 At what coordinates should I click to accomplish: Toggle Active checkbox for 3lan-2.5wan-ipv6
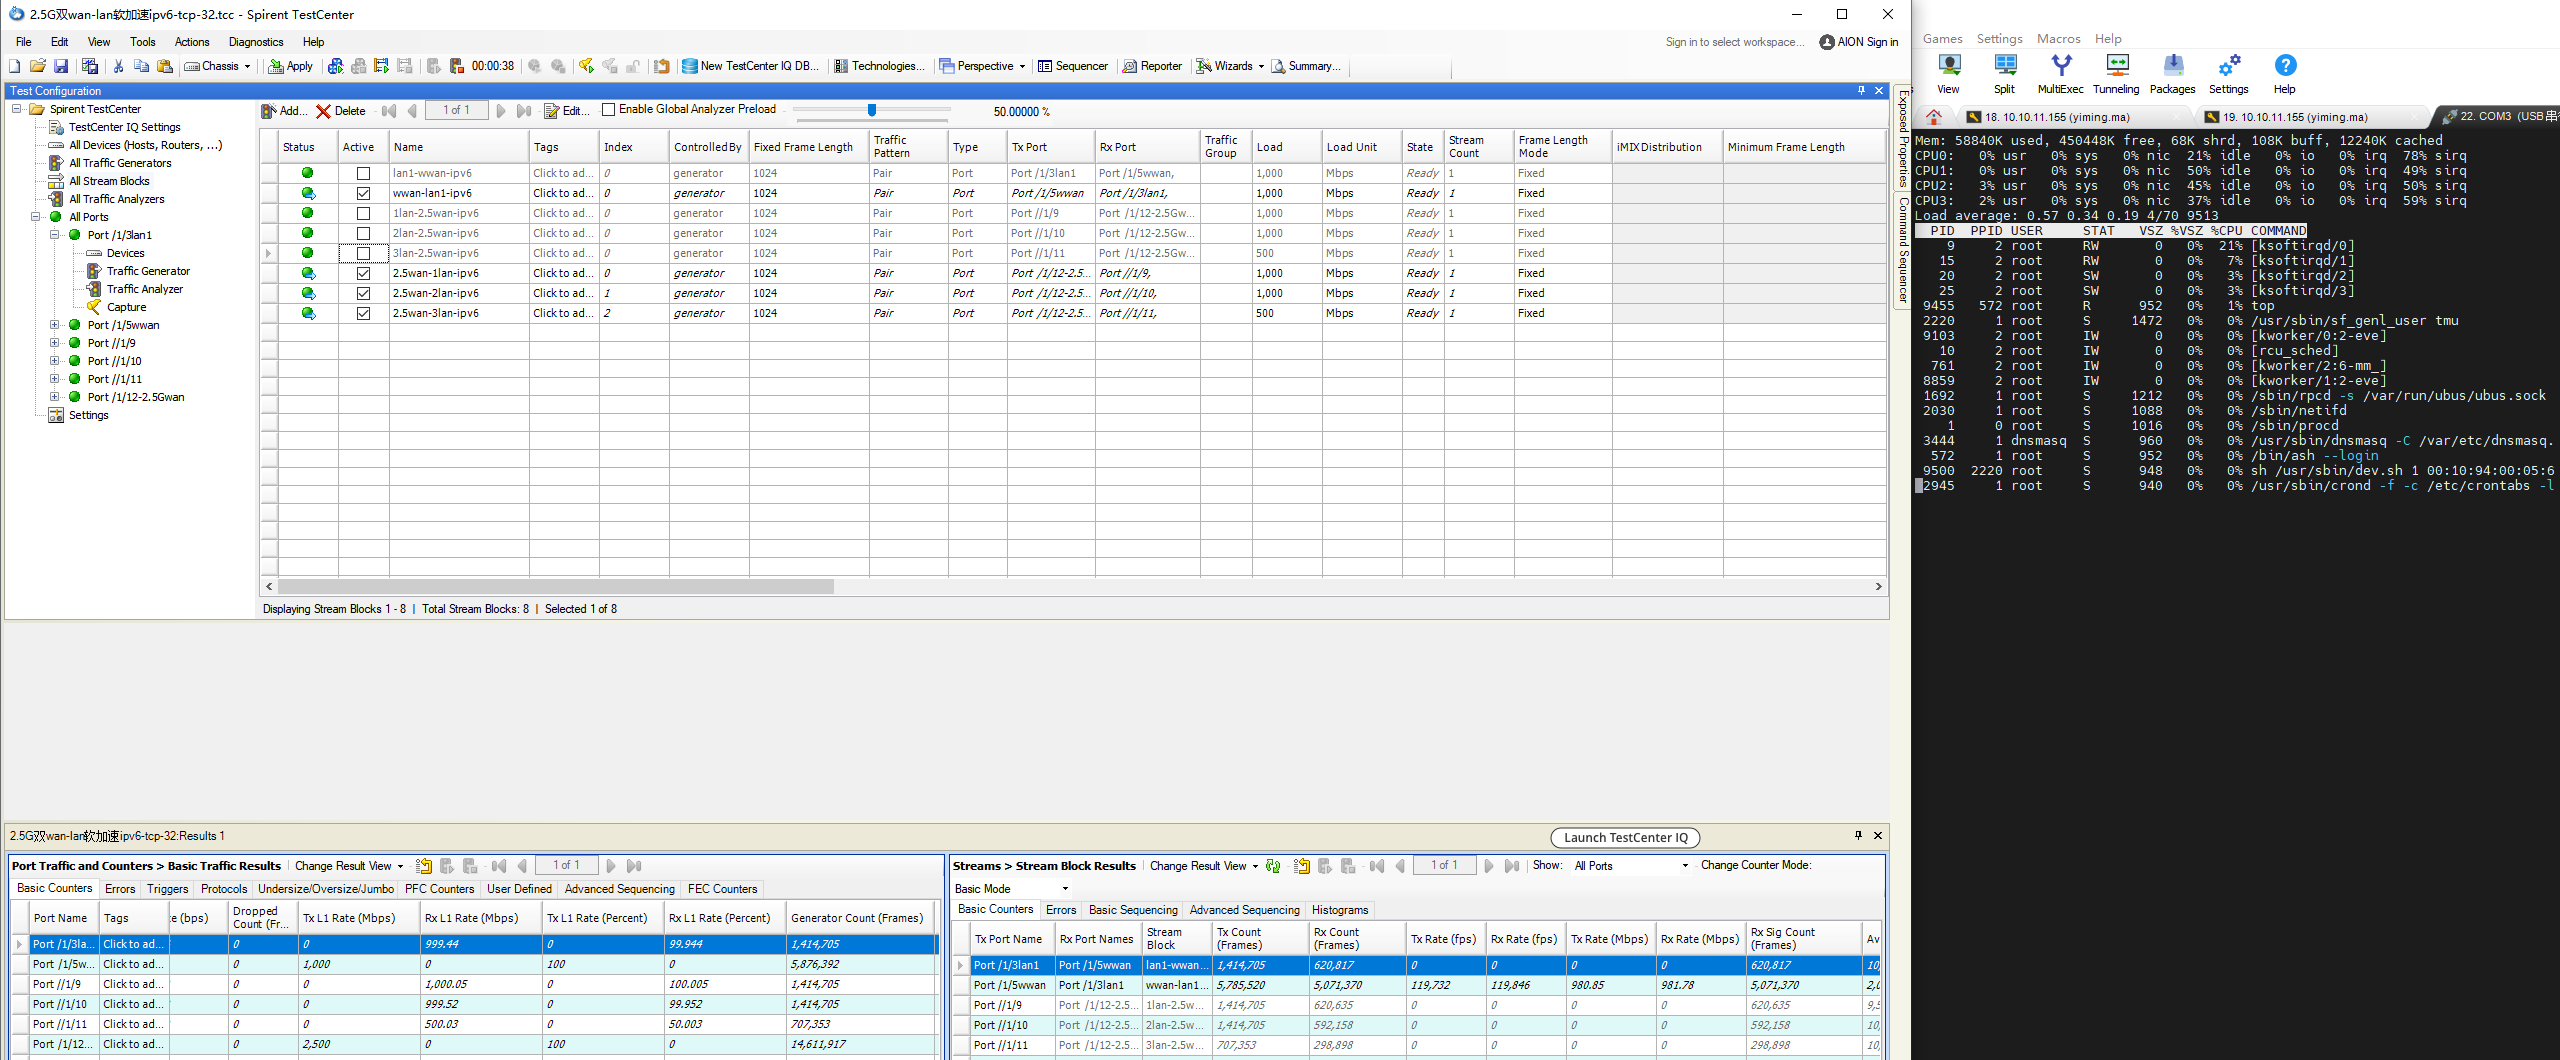pos(363,253)
